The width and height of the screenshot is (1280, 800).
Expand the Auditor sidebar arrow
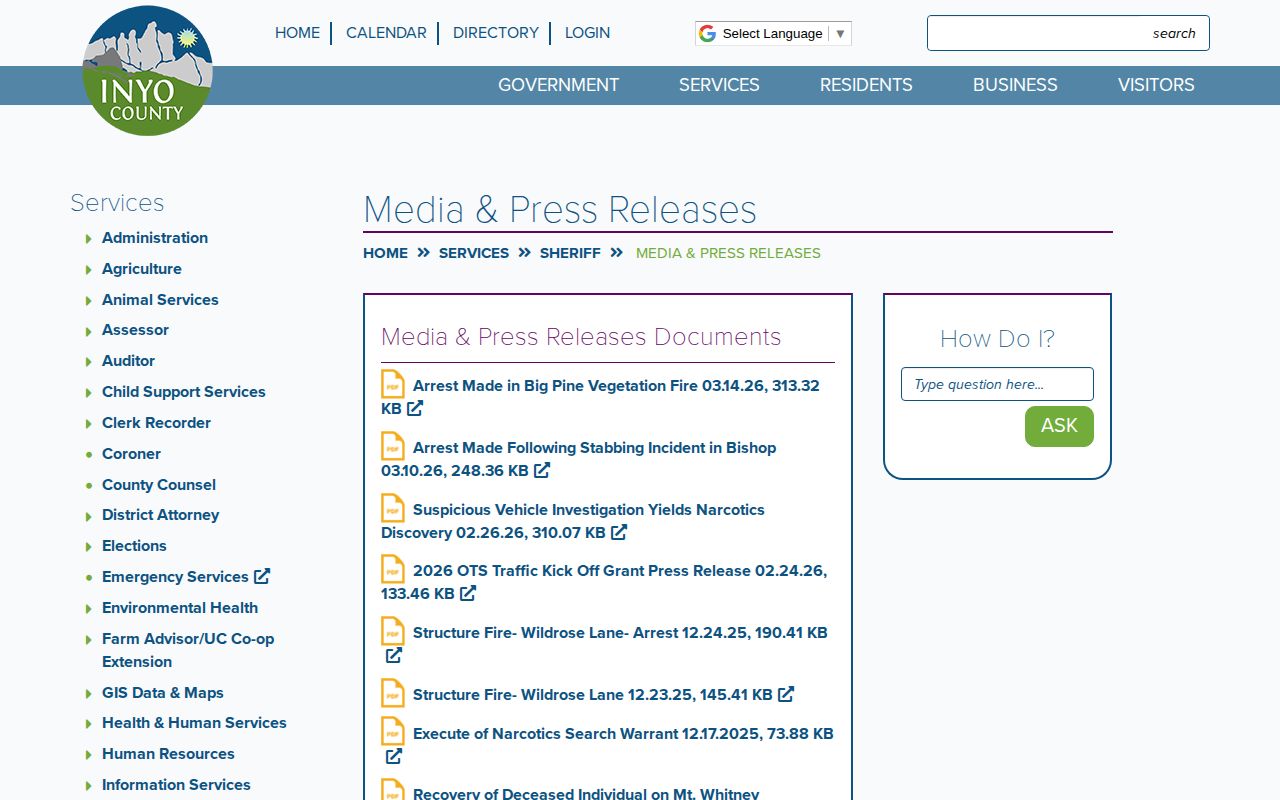coord(89,362)
